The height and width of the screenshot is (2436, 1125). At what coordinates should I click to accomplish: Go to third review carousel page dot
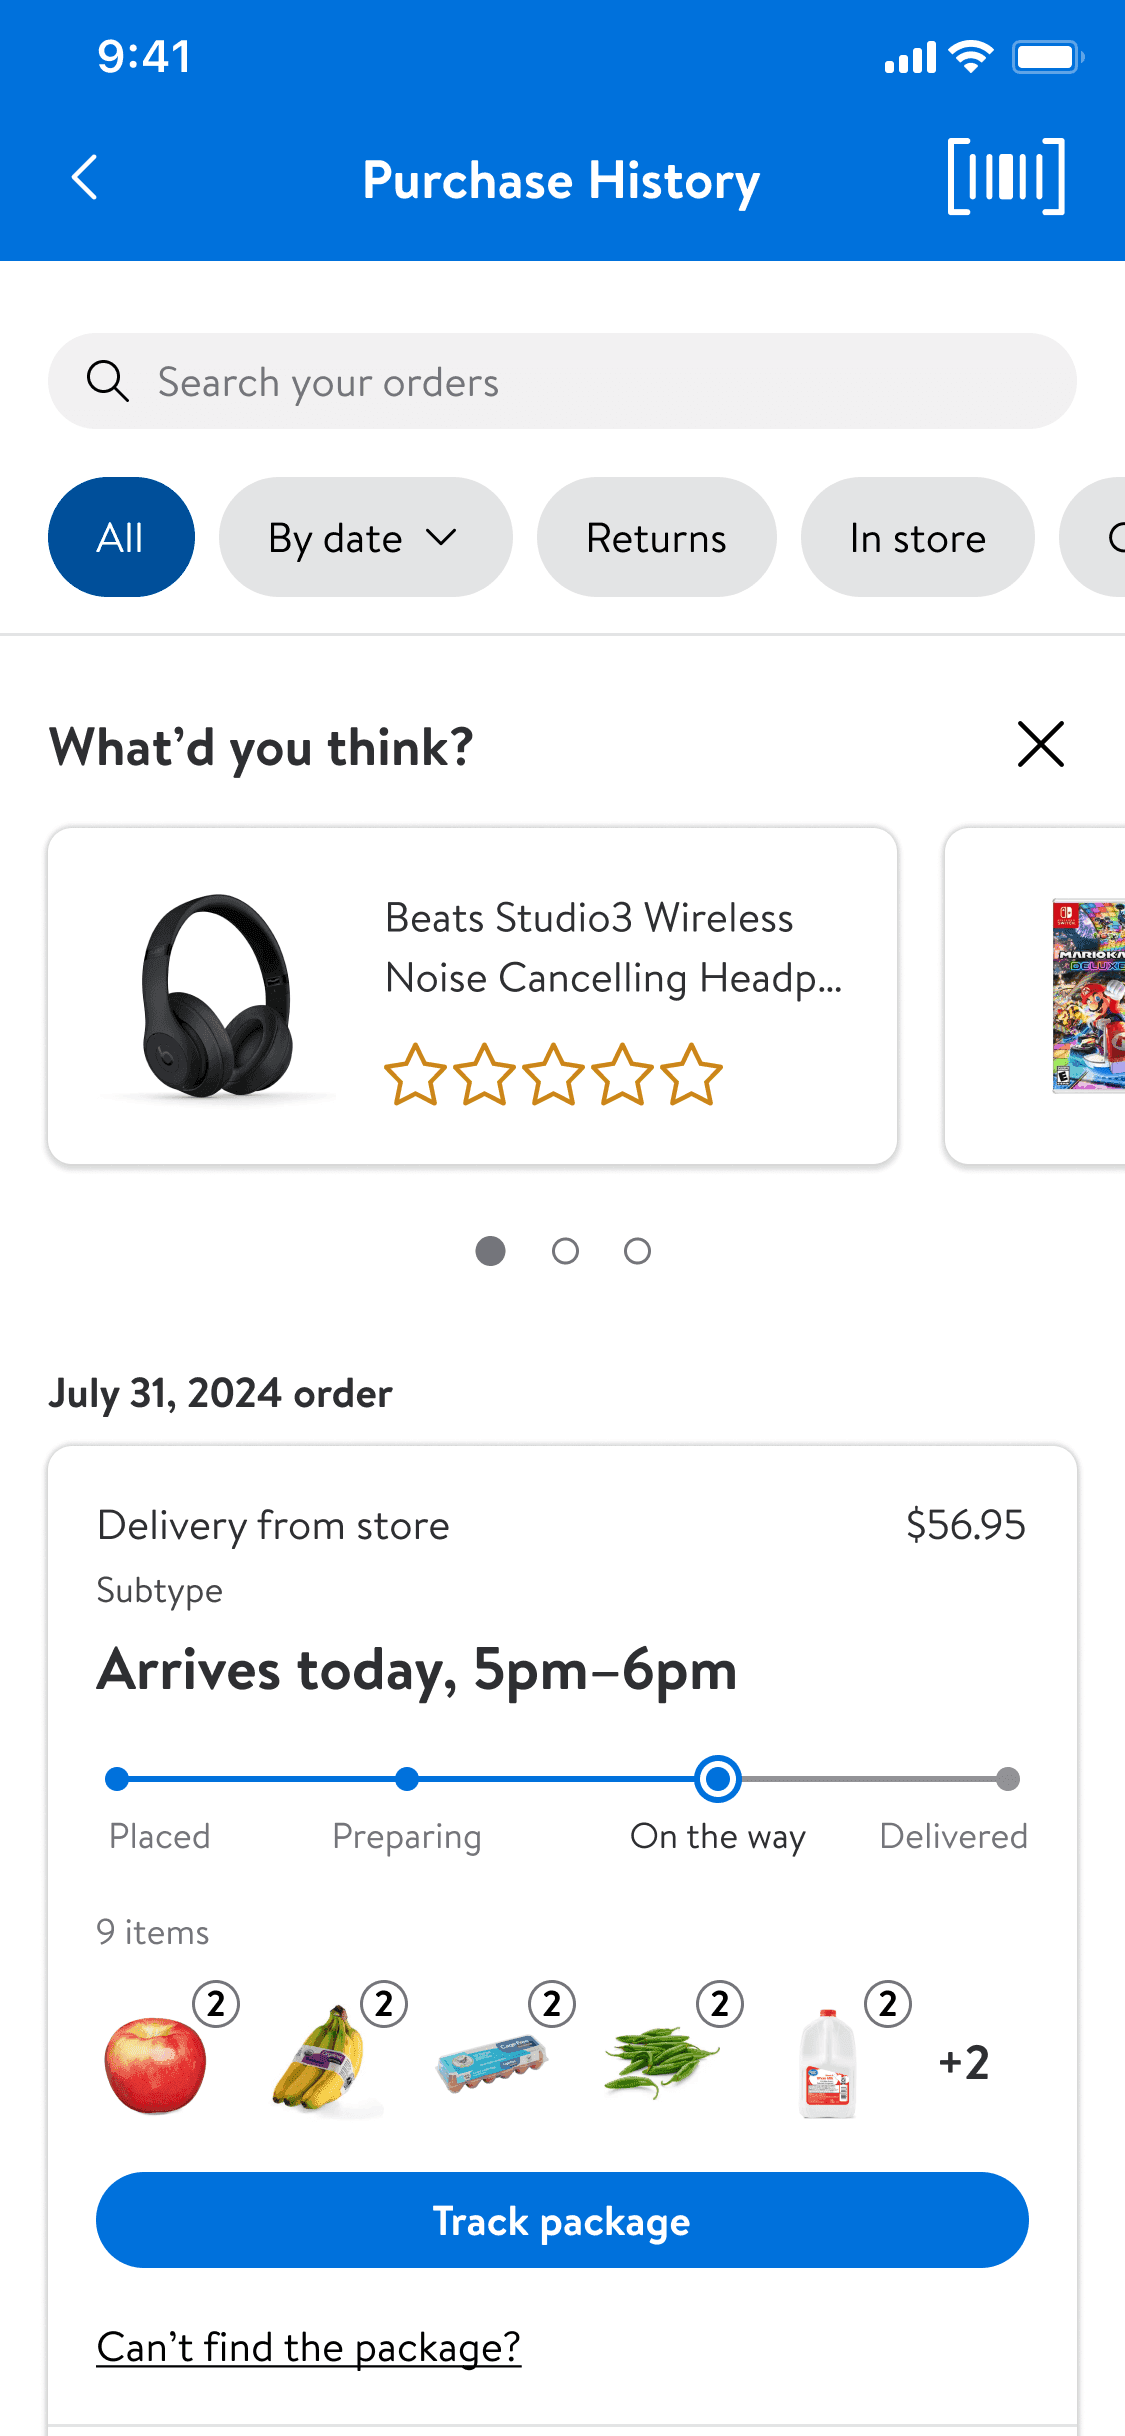click(x=637, y=1251)
